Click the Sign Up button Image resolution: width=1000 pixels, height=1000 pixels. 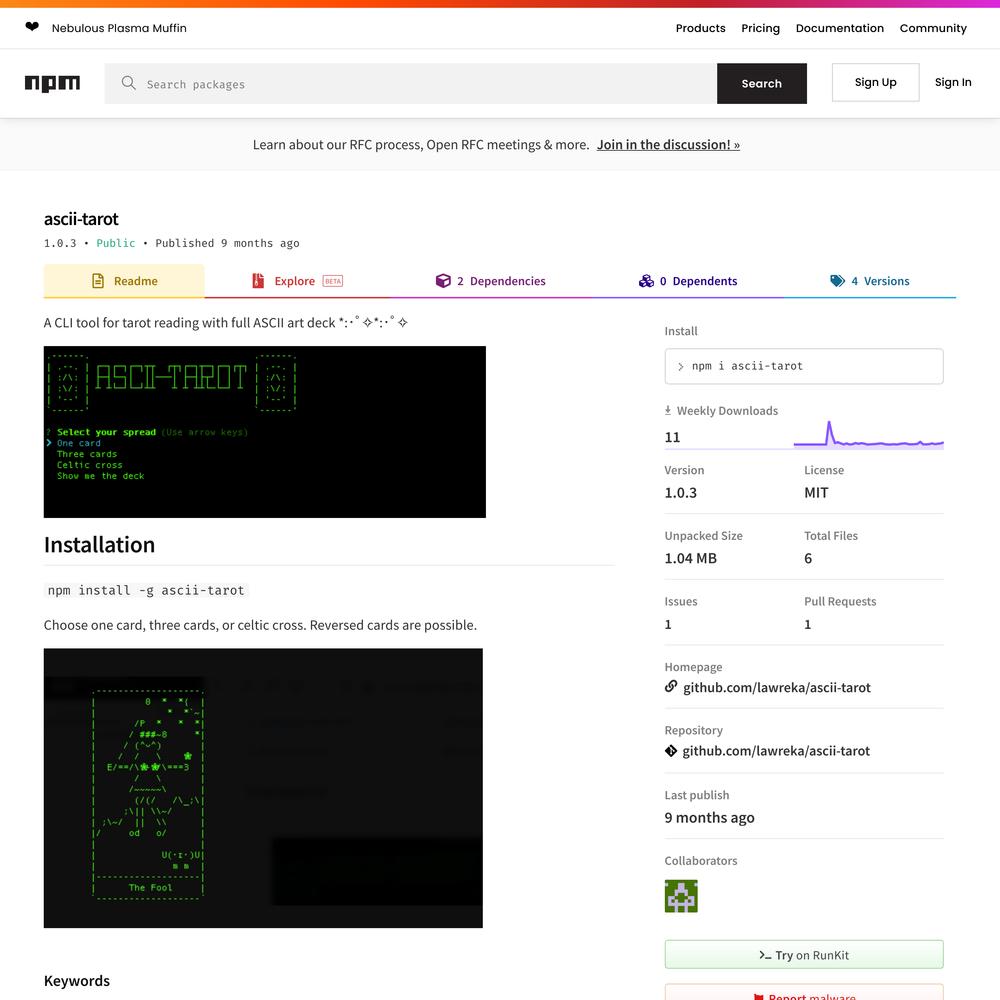click(x=875, y=82)
